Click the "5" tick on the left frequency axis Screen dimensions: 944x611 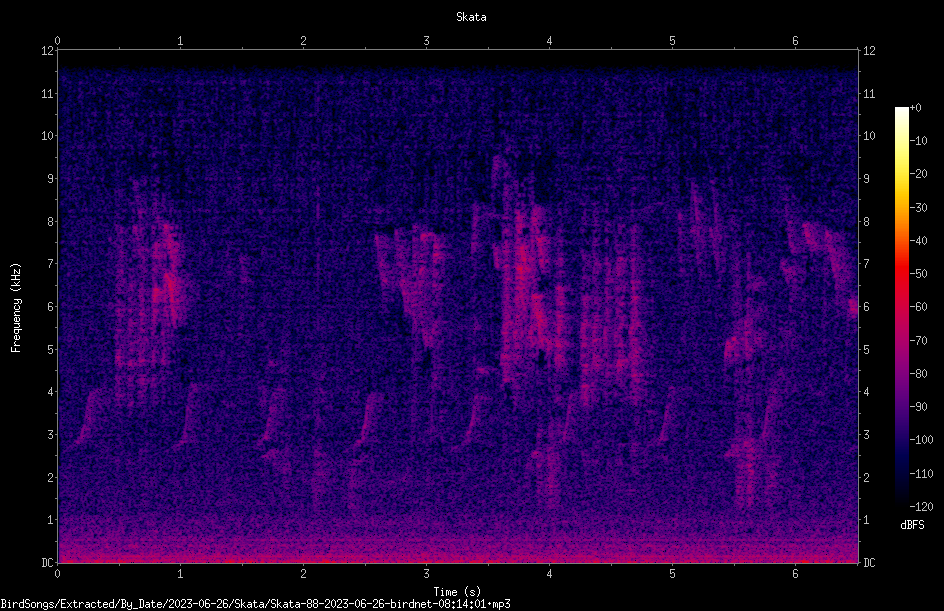point(51,349)
